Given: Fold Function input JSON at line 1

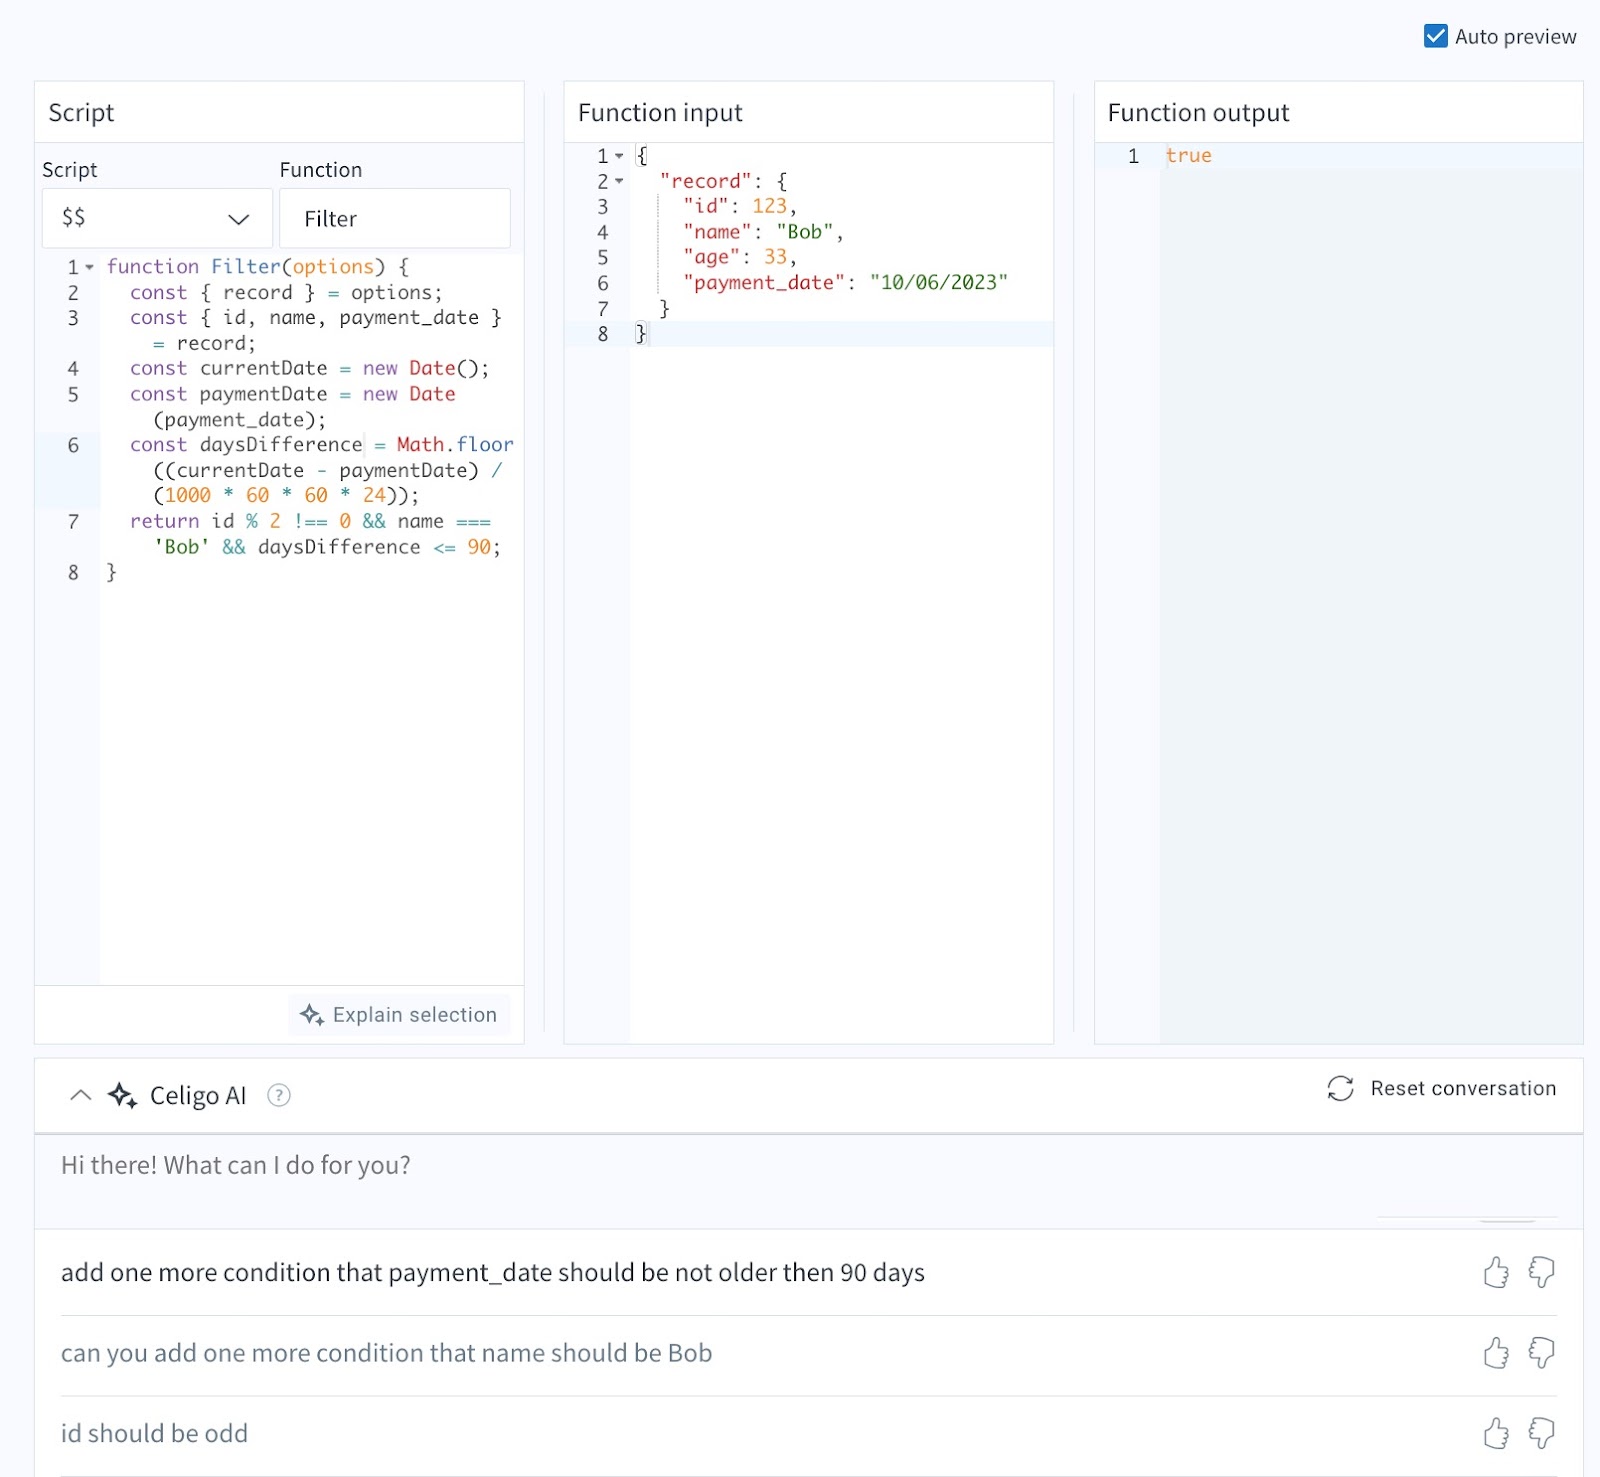Looking at the screenshot, I should pos(619,156).
